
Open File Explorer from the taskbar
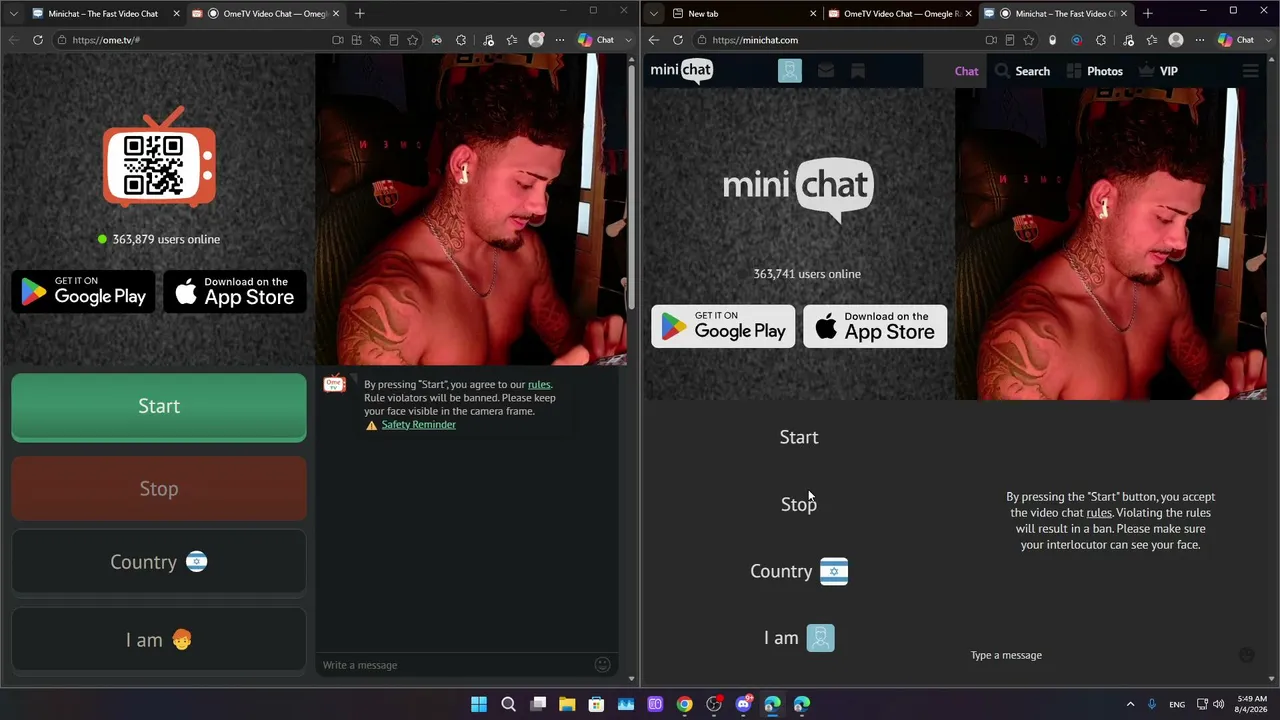(x=567, y=704)
